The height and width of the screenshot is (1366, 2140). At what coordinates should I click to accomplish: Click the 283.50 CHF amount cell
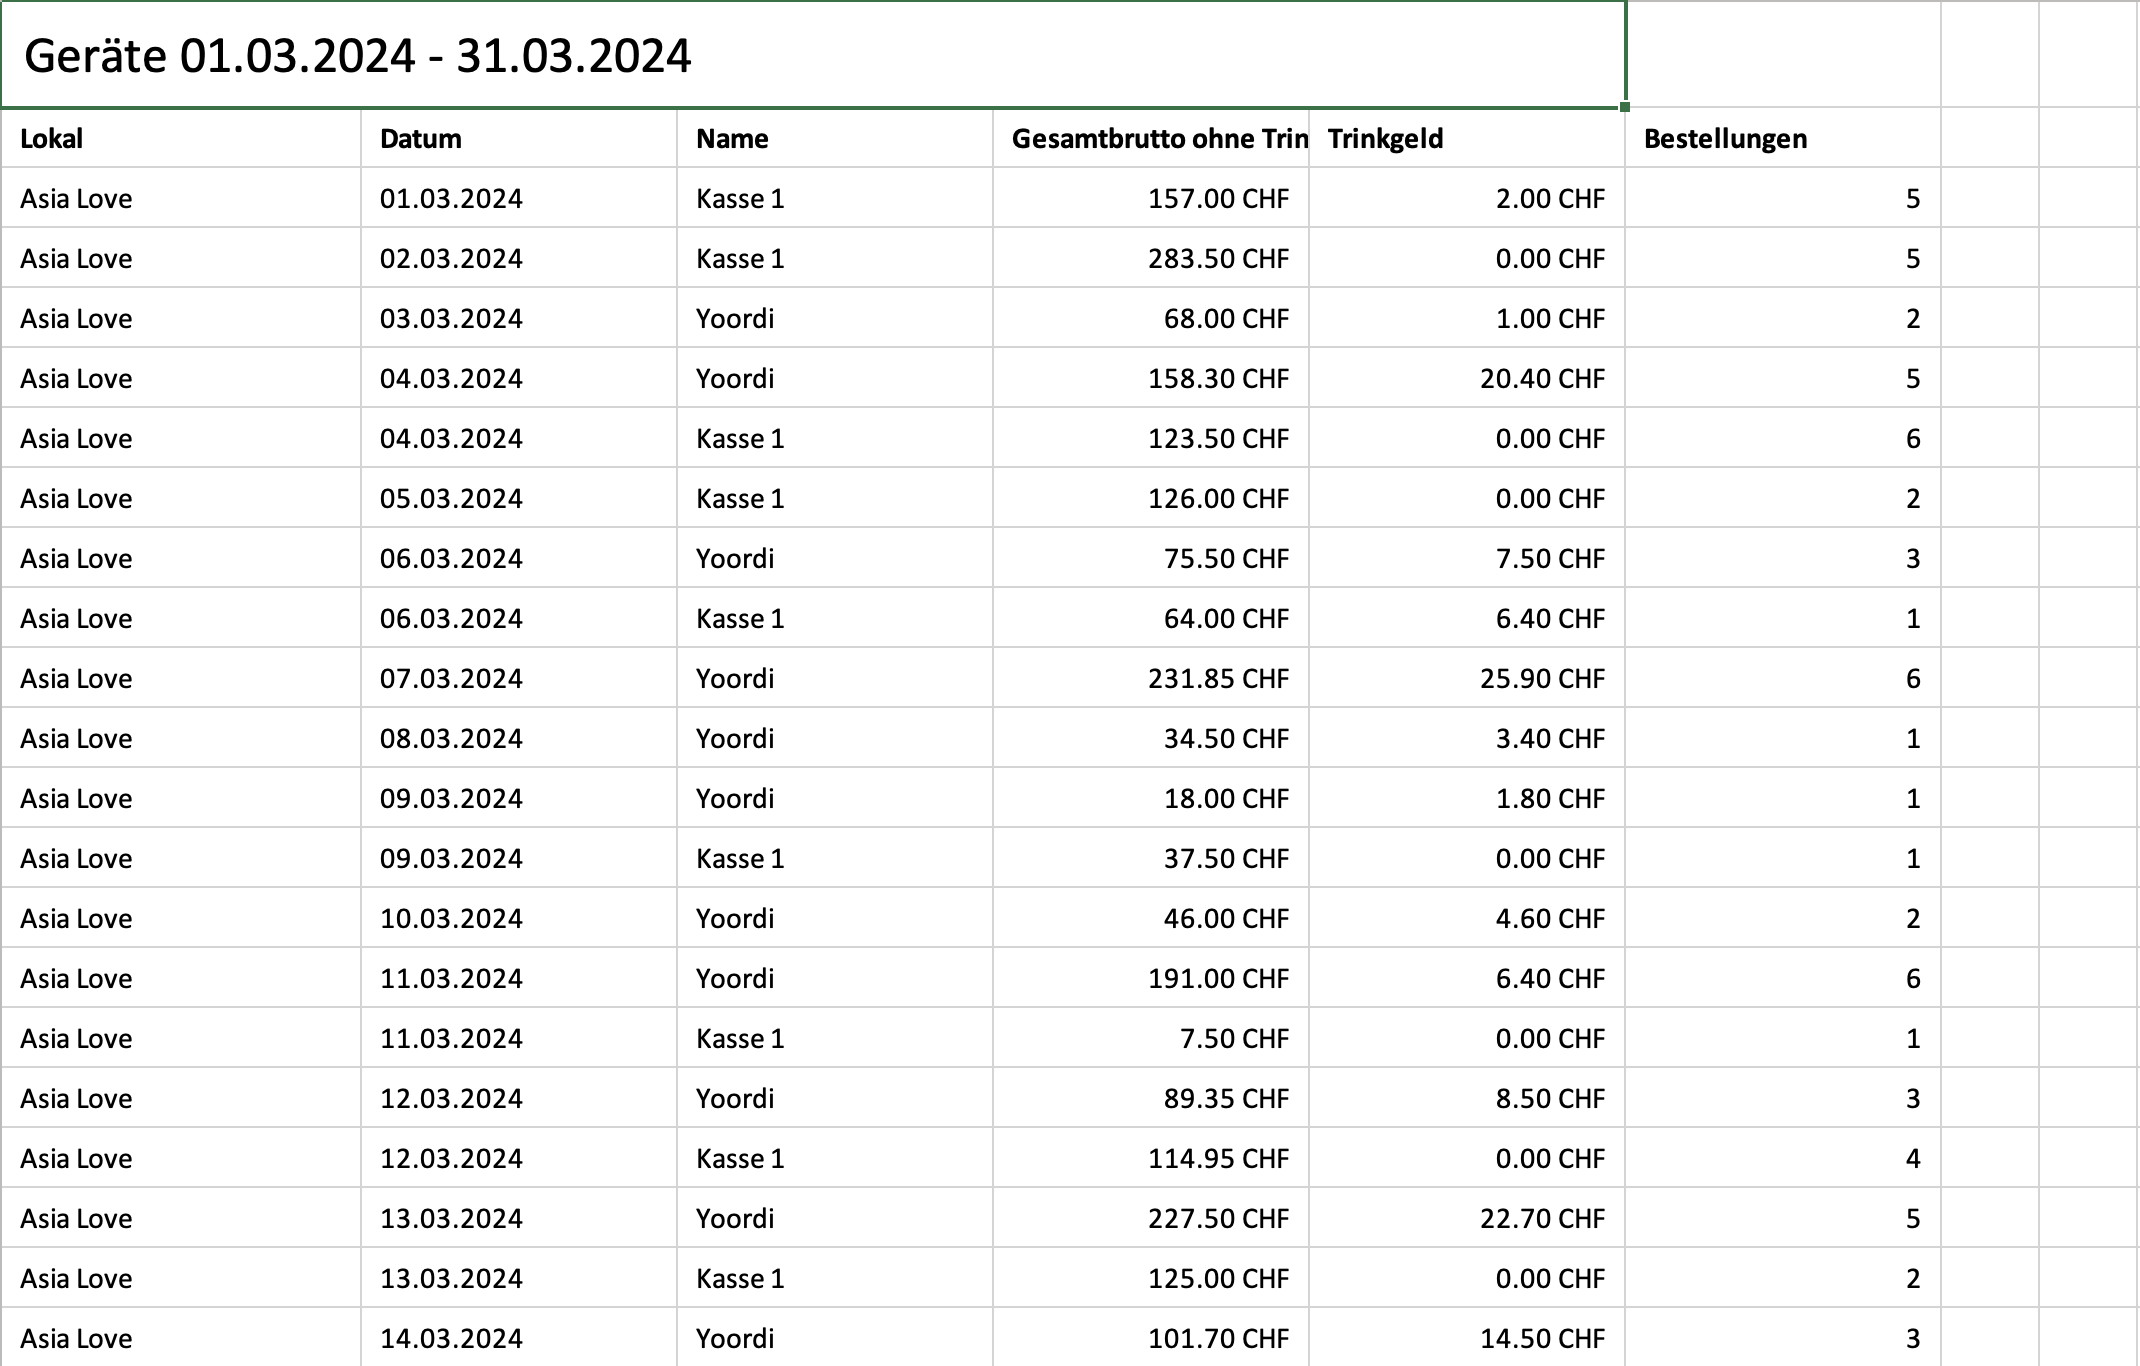click(x=1151, y=258)
